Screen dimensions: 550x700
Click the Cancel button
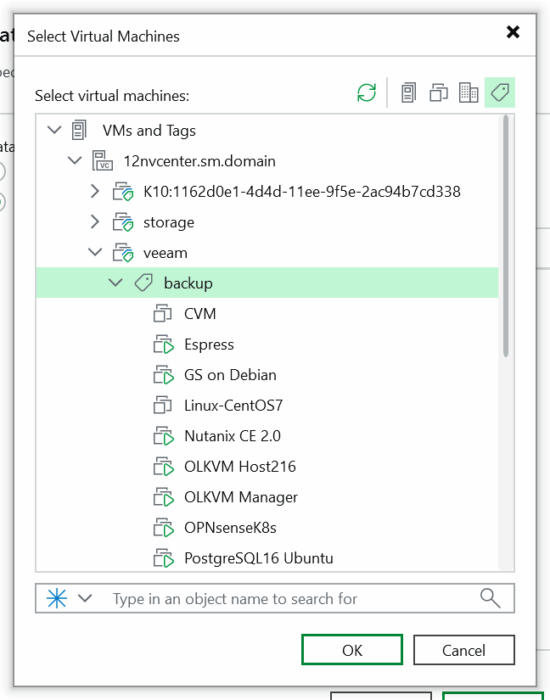click(464, 650)
